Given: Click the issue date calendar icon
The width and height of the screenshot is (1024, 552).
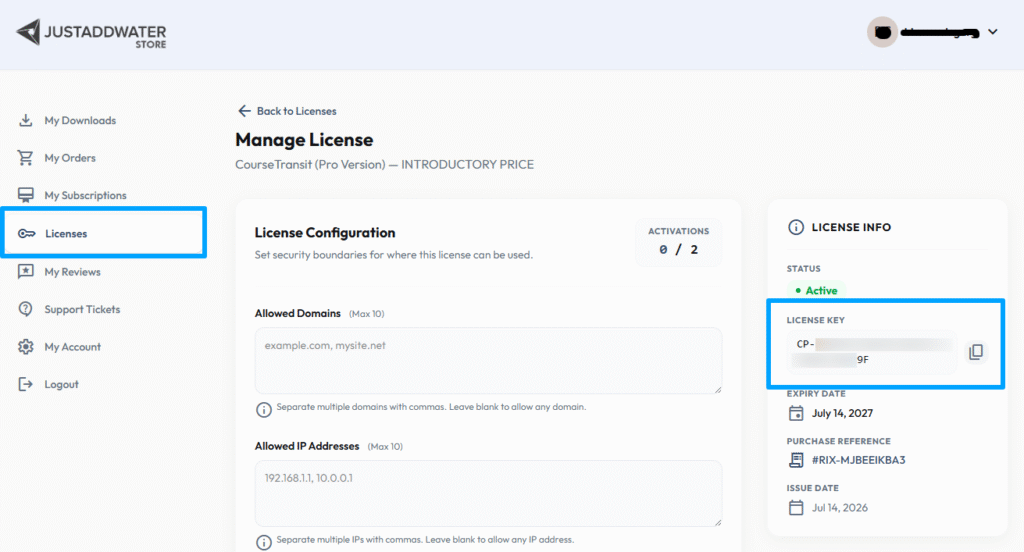Looking at the screenshot, I should 795,508.
